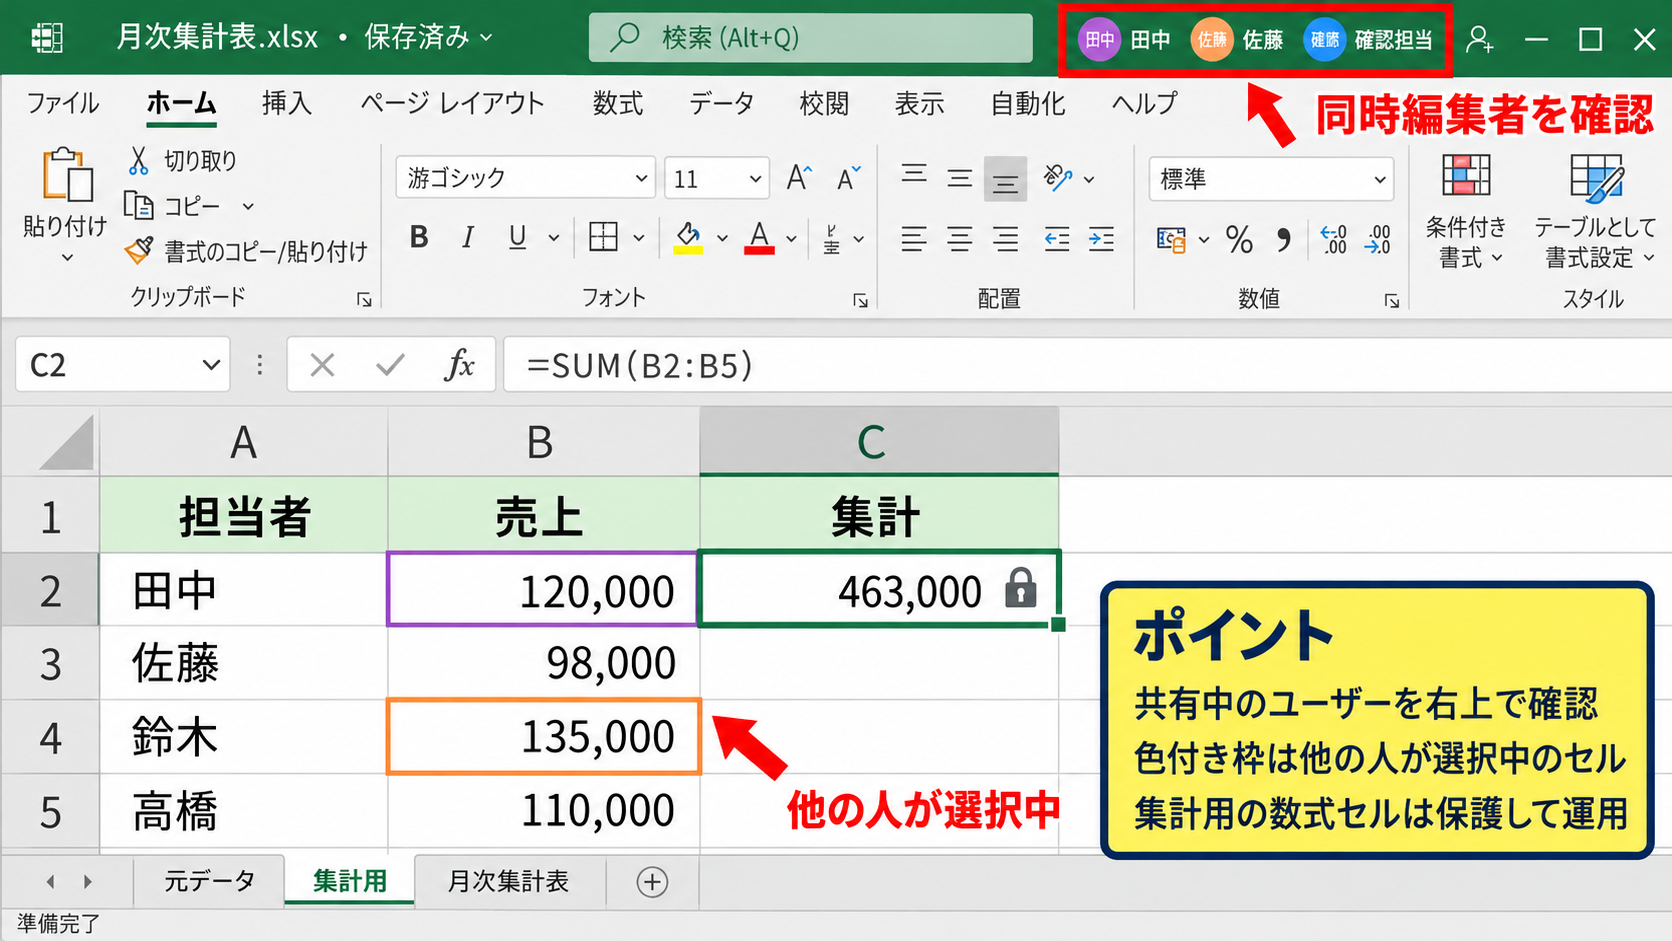
Task: Click the Format Painter brush icon
Action: click(139, 250)
